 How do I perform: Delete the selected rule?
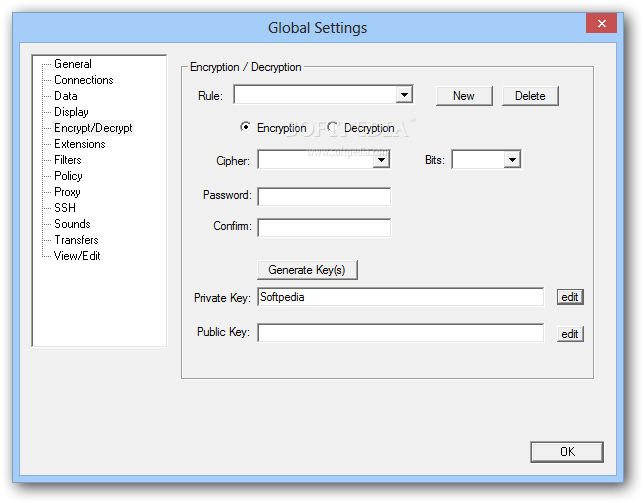coord(530,96)
